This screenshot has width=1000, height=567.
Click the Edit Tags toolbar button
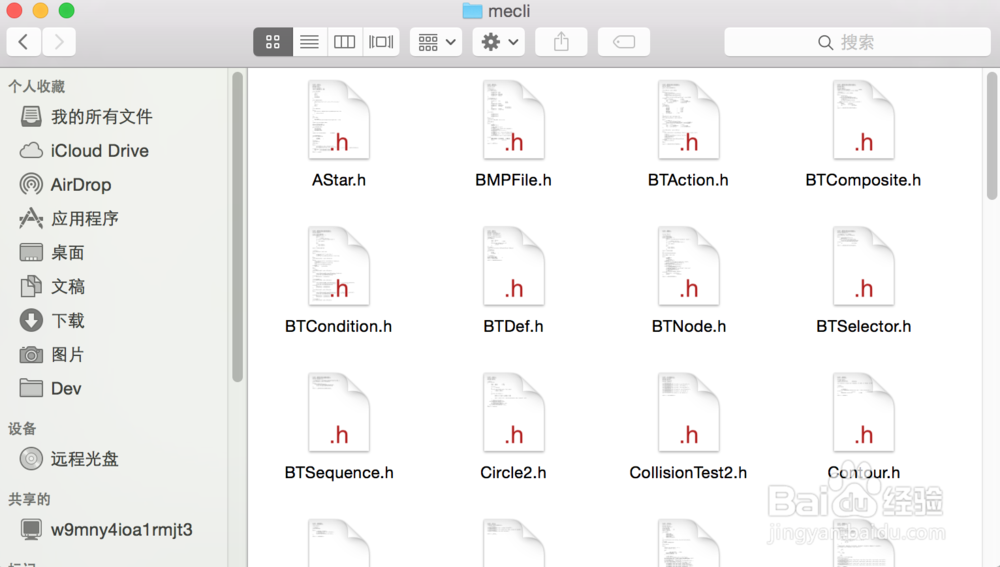click(624, 42)
